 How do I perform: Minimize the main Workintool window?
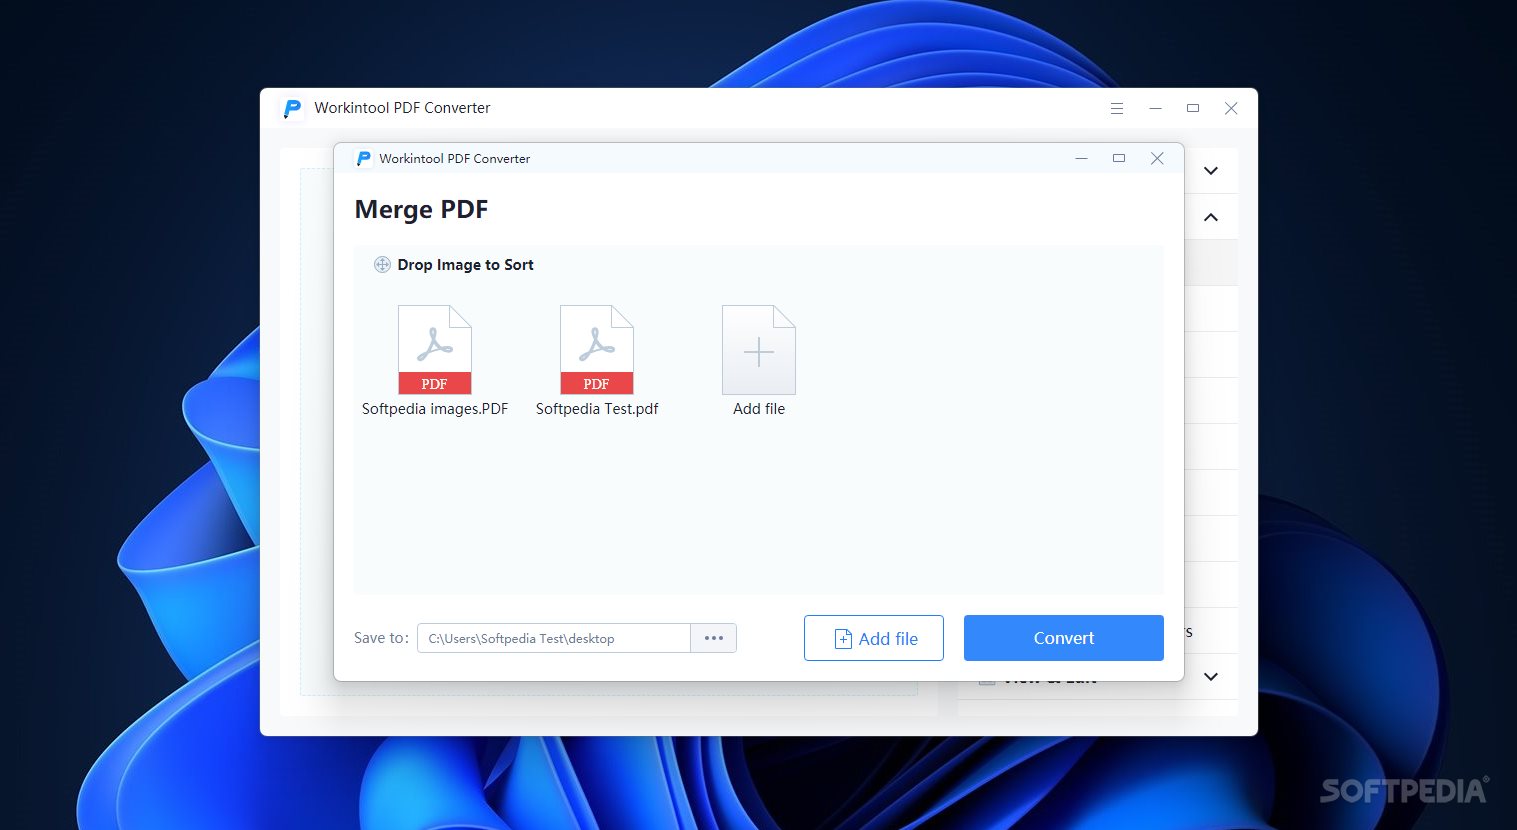1155,108
